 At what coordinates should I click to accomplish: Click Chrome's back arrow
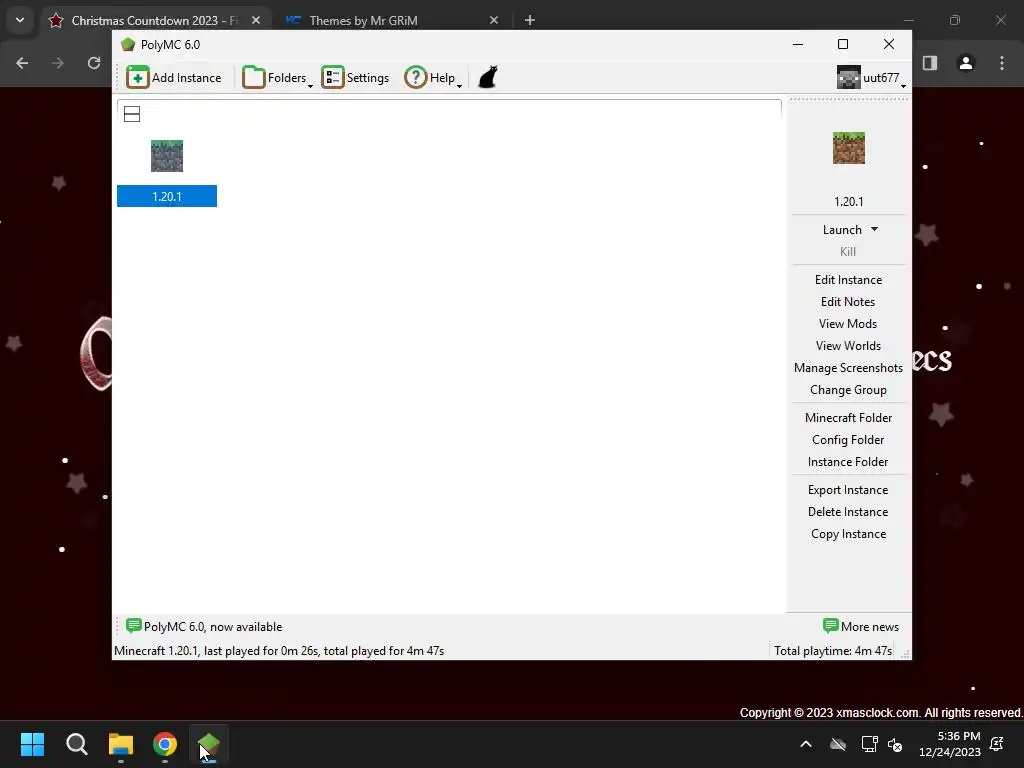coord(22,63)
